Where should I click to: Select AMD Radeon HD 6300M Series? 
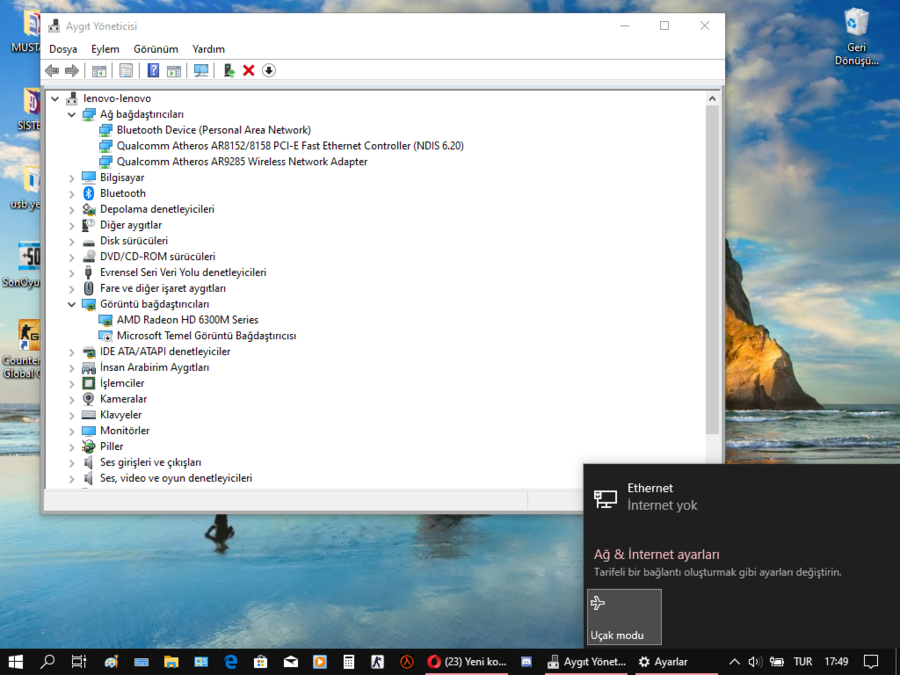click(x=187, y=320)
